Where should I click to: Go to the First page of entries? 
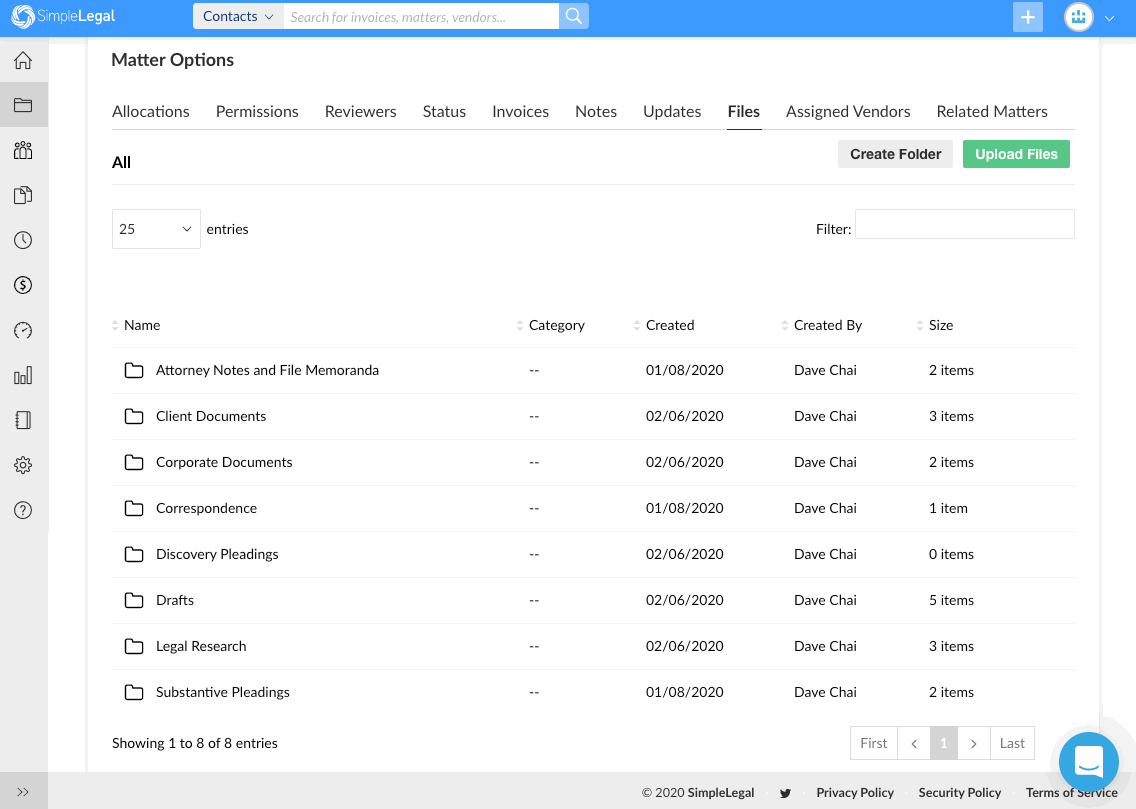[x=874, y=743]
